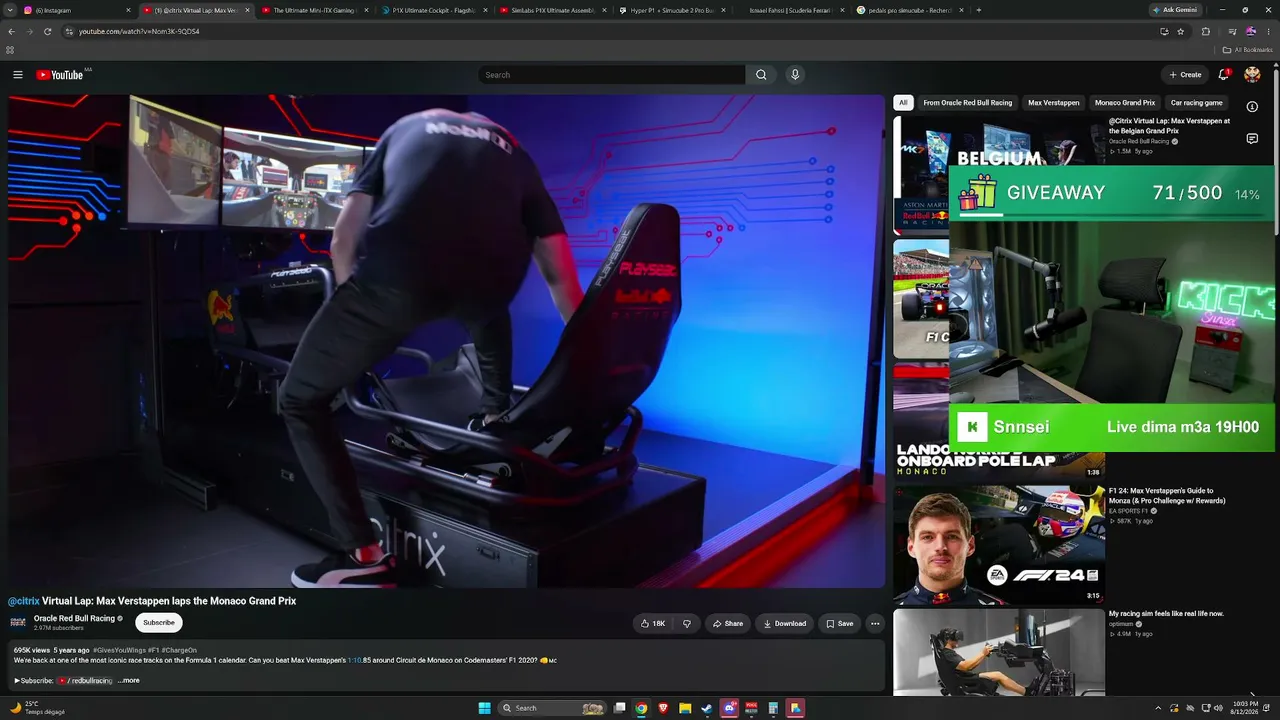Image resolution: width=1280 pixels, height=720 pixels.
Task: Activate voice search microphone
Action: pyautogui.click(x=795, y=75)
